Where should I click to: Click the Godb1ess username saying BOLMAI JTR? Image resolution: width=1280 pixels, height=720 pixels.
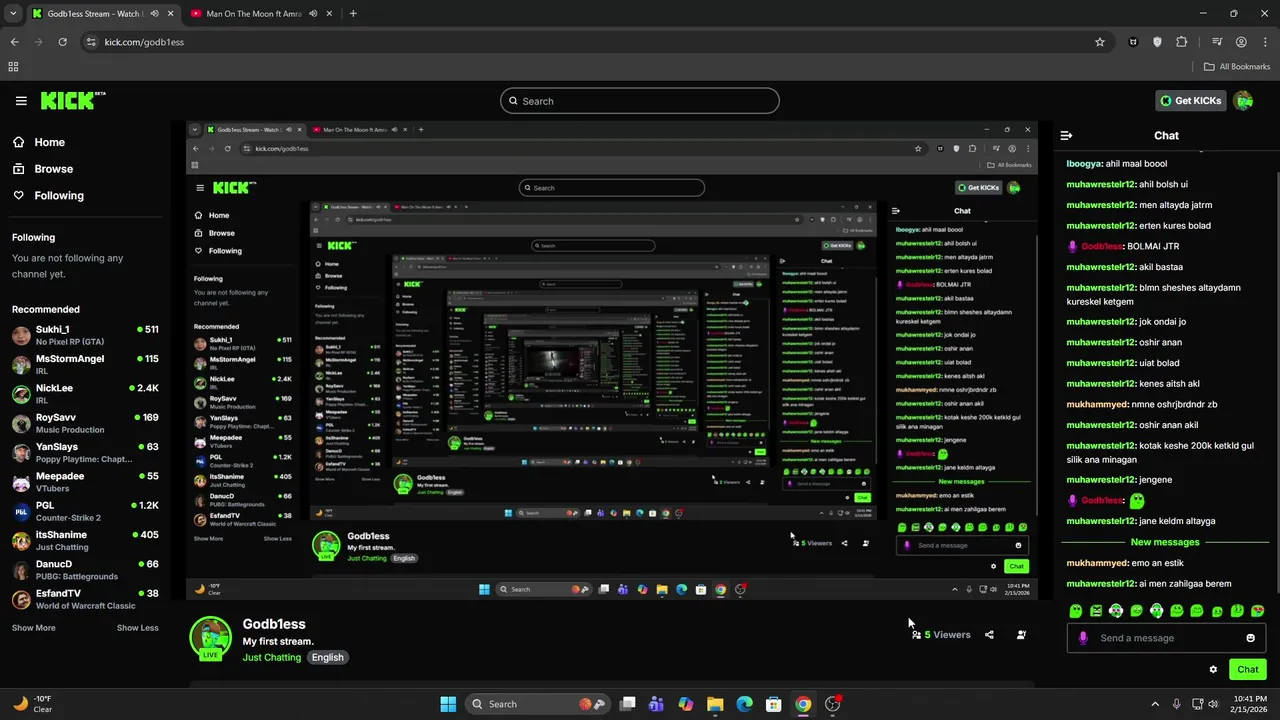[x=1101, y=246]
